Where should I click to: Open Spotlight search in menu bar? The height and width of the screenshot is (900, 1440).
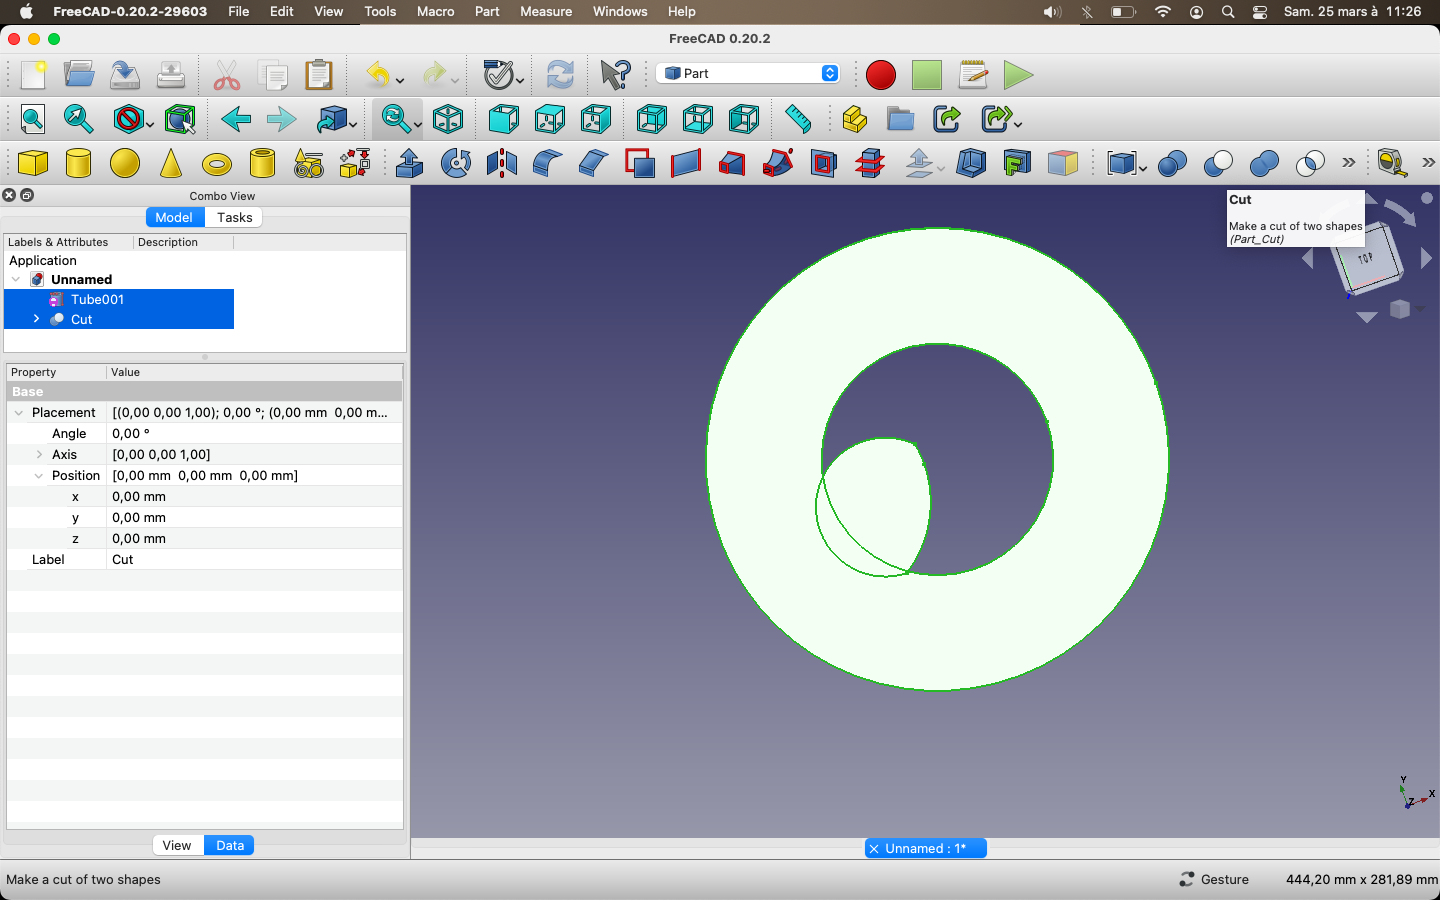(1228, 12)
